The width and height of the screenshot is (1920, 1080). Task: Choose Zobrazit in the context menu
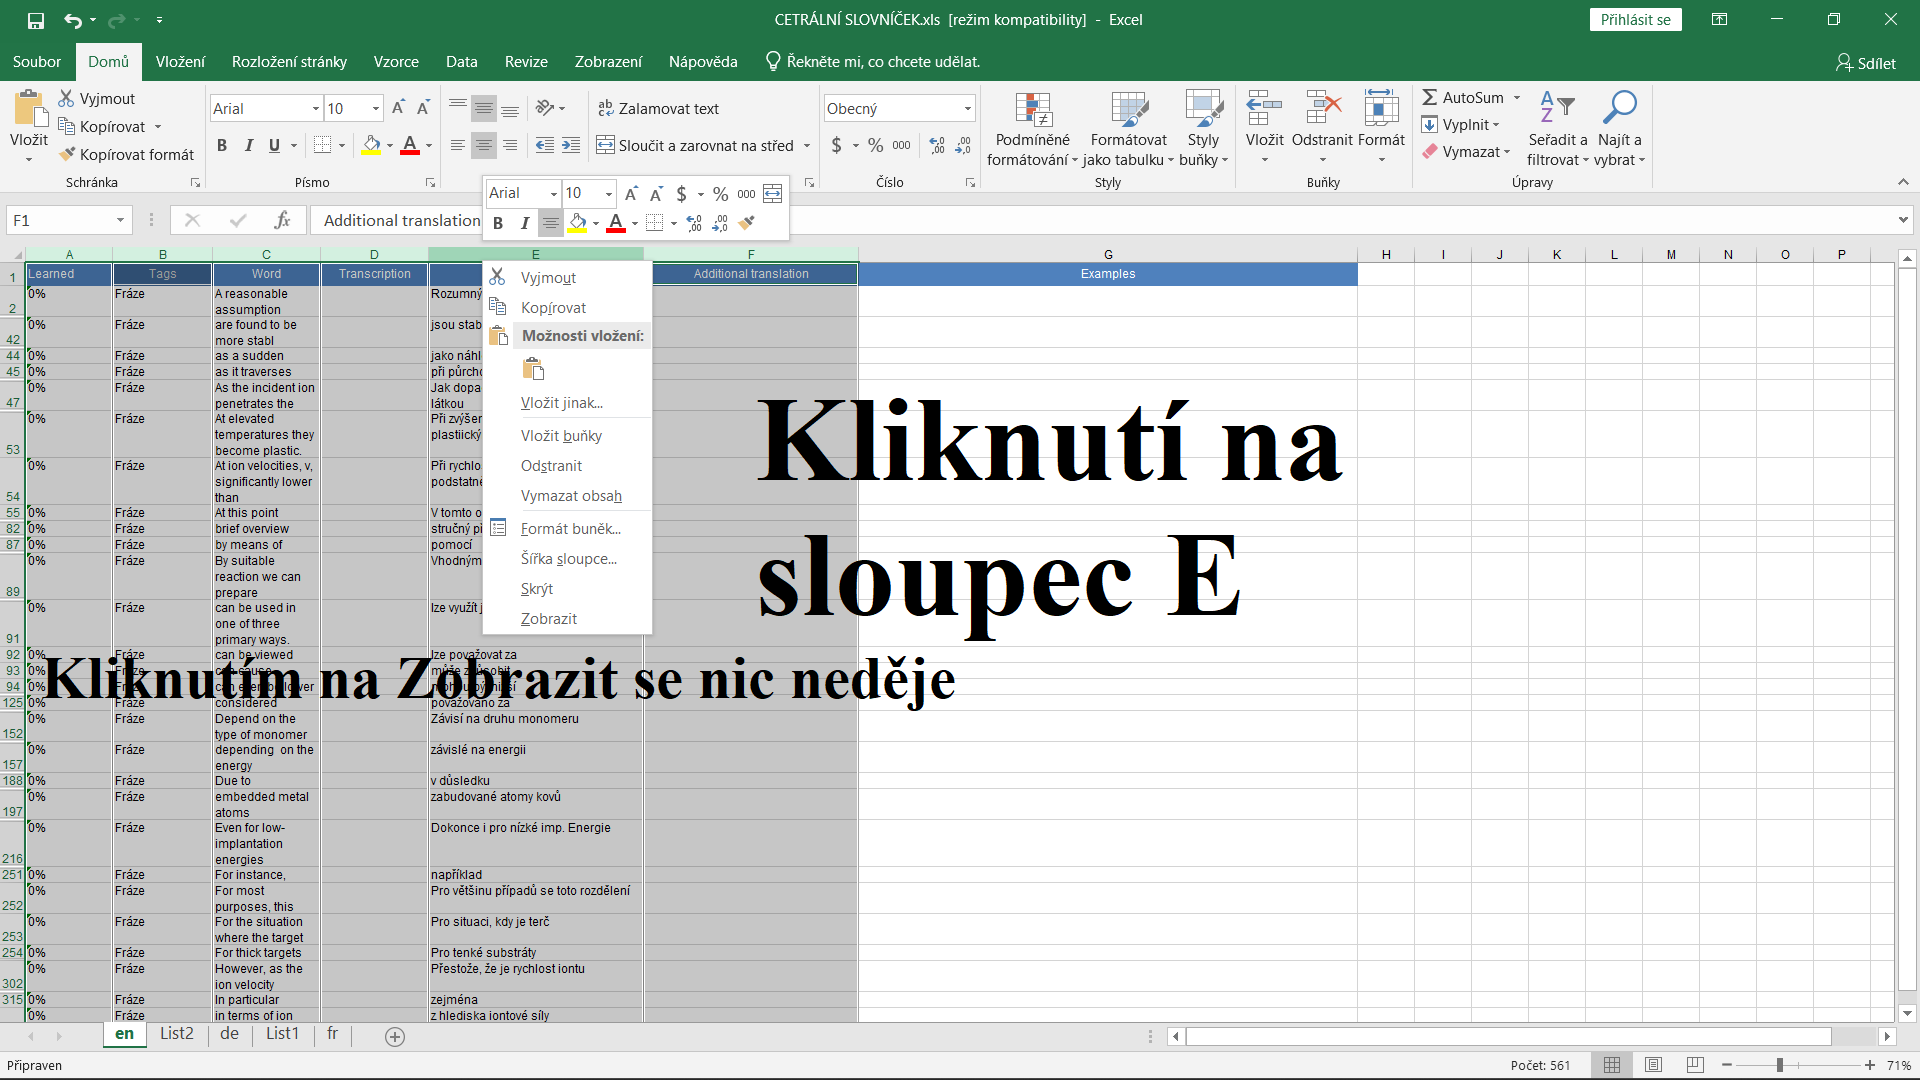coord(549,619)
